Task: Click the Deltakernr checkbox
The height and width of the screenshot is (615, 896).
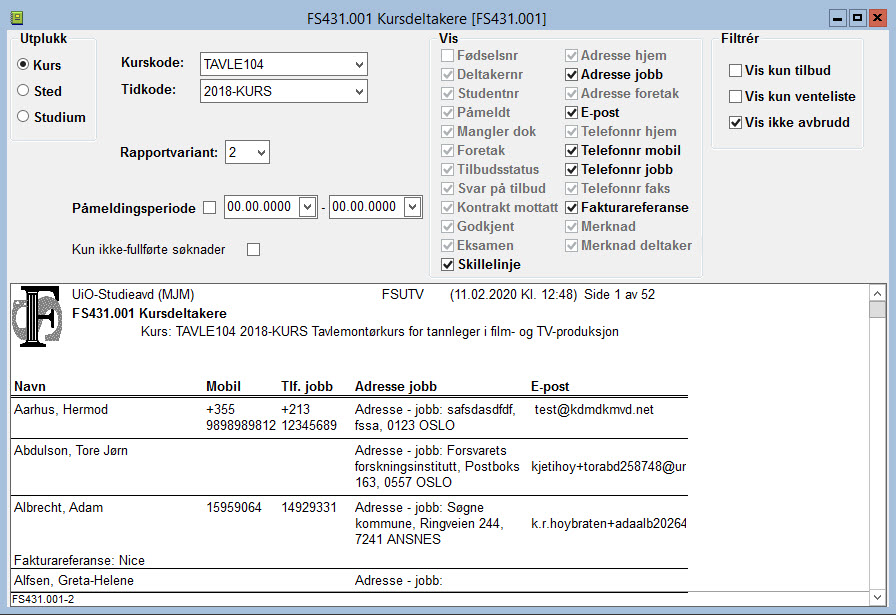Action: [447, 74]
